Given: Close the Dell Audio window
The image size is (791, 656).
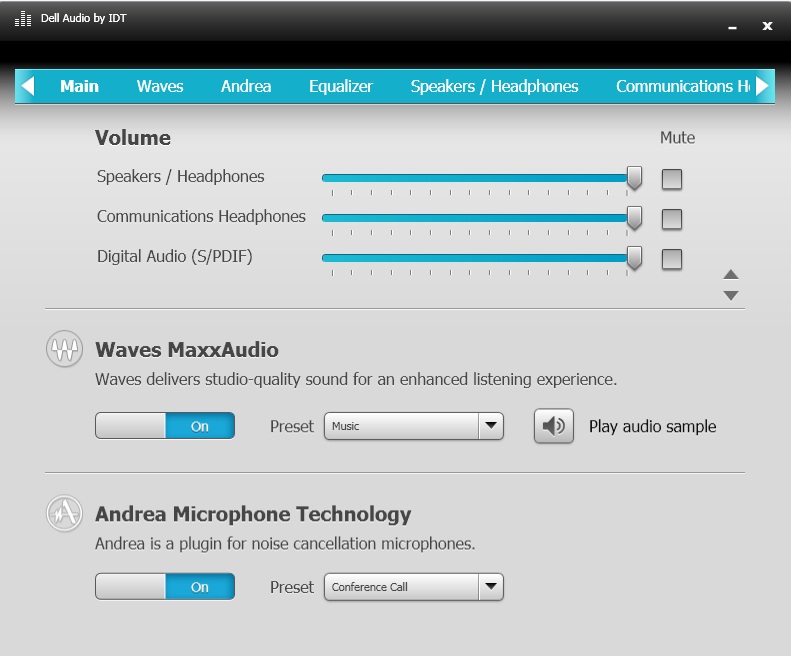Looking at the screenshot, I should 767,26.
